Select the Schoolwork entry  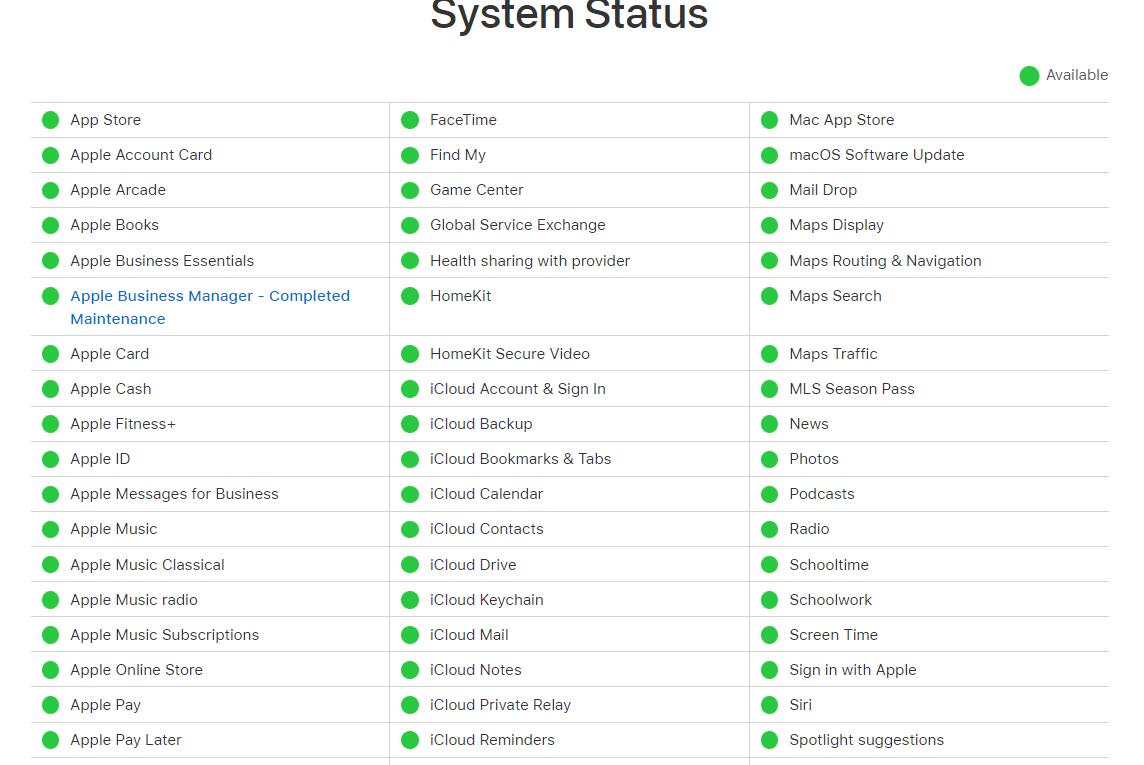click(830, 599)
